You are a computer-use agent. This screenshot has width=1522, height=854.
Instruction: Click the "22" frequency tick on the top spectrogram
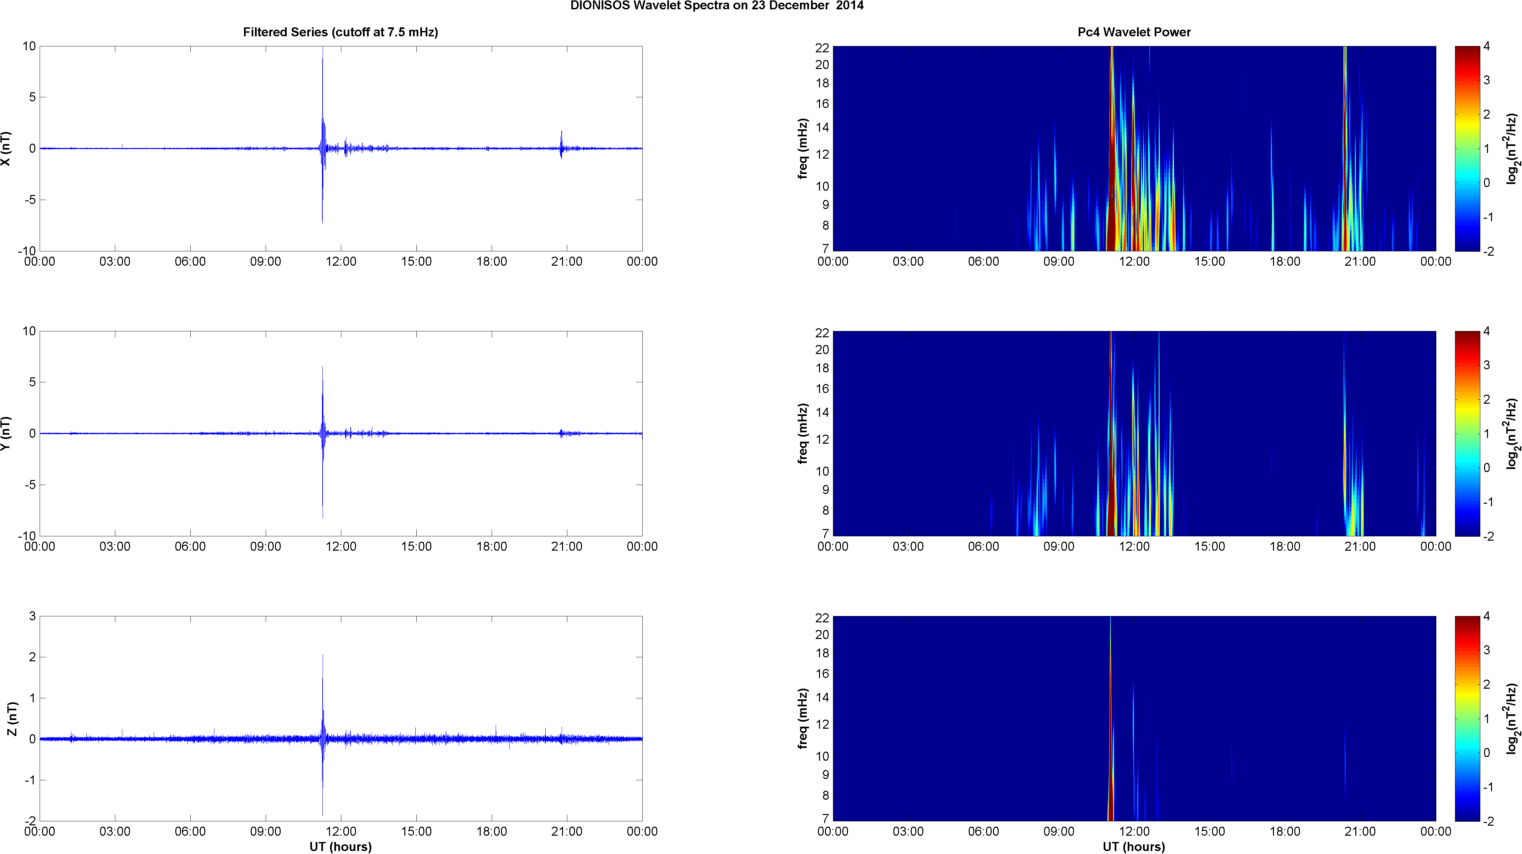click(x=822, y=47)
